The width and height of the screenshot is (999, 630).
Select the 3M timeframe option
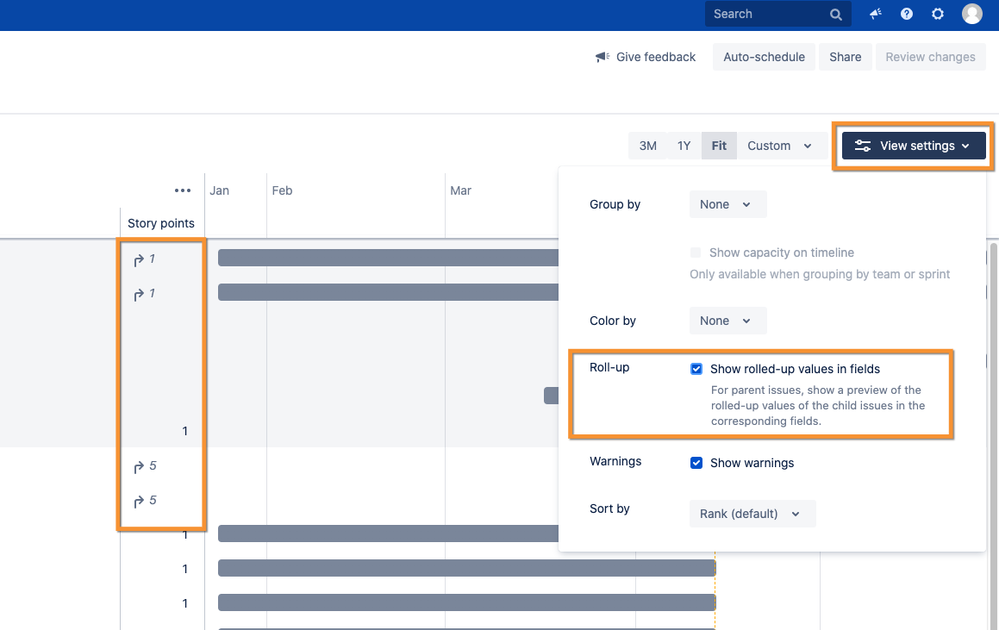pos(648,146)
